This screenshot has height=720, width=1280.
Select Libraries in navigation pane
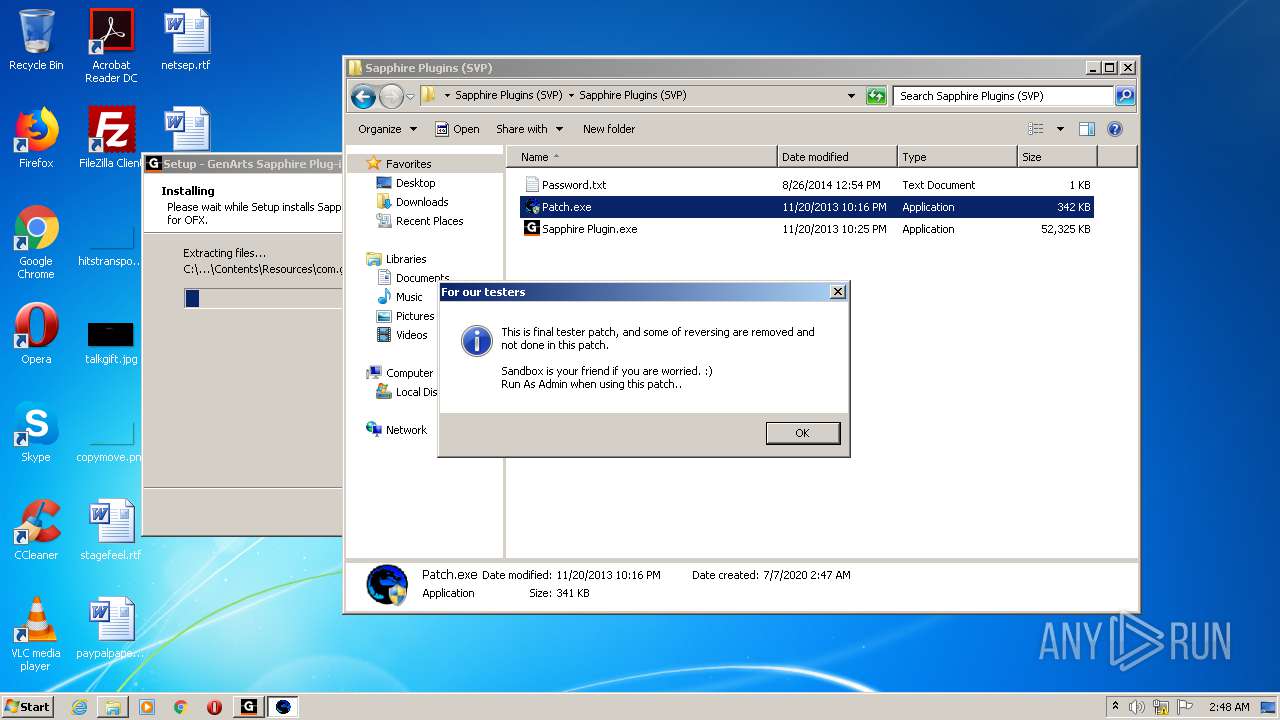406,259
